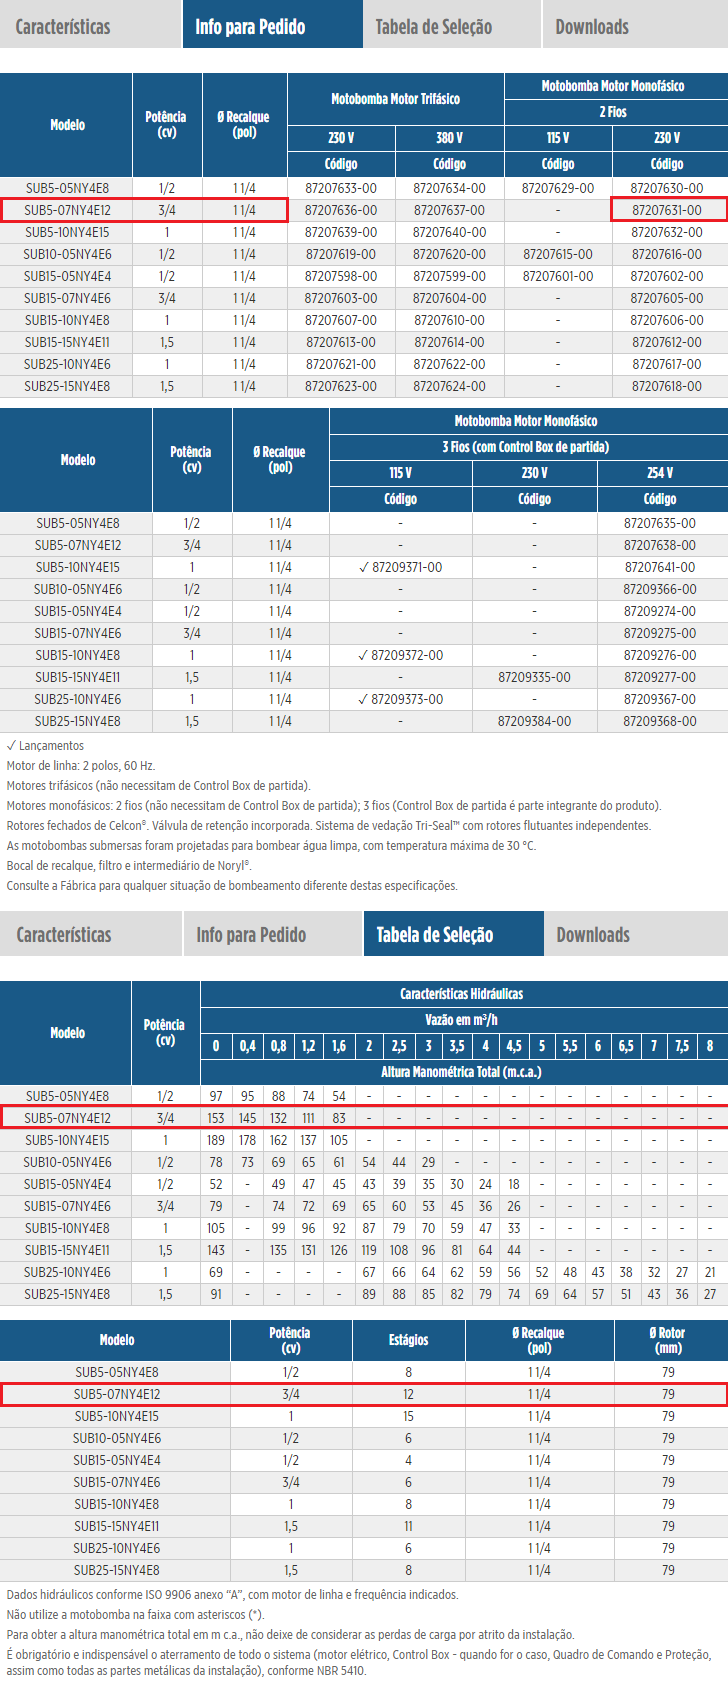
Task: Open the grey Tabela de Seleção tab
Action: [433, 26]
